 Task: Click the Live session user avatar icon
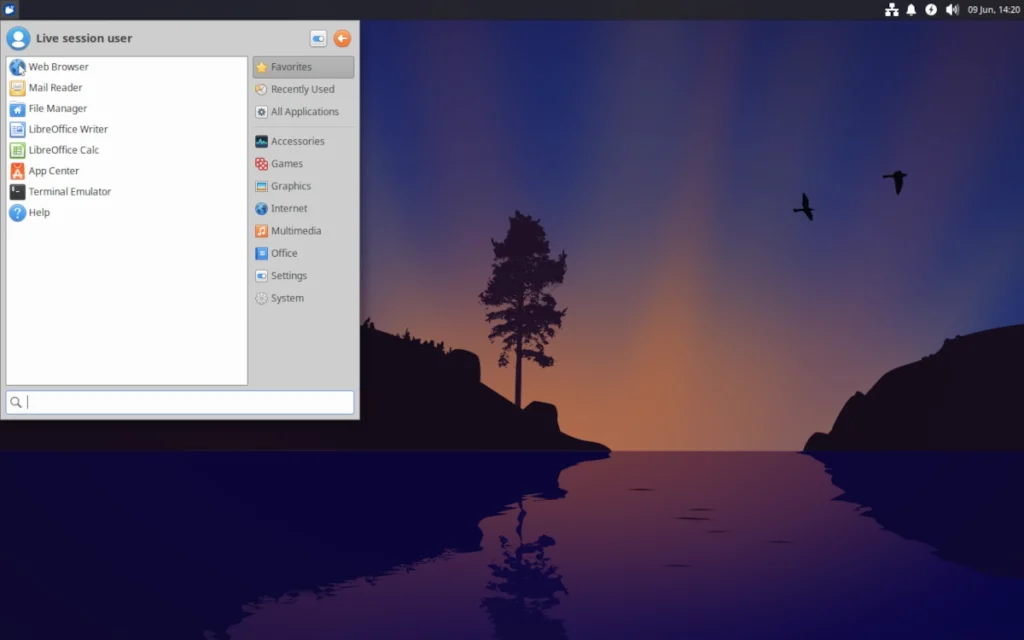[x=18, y=39]
